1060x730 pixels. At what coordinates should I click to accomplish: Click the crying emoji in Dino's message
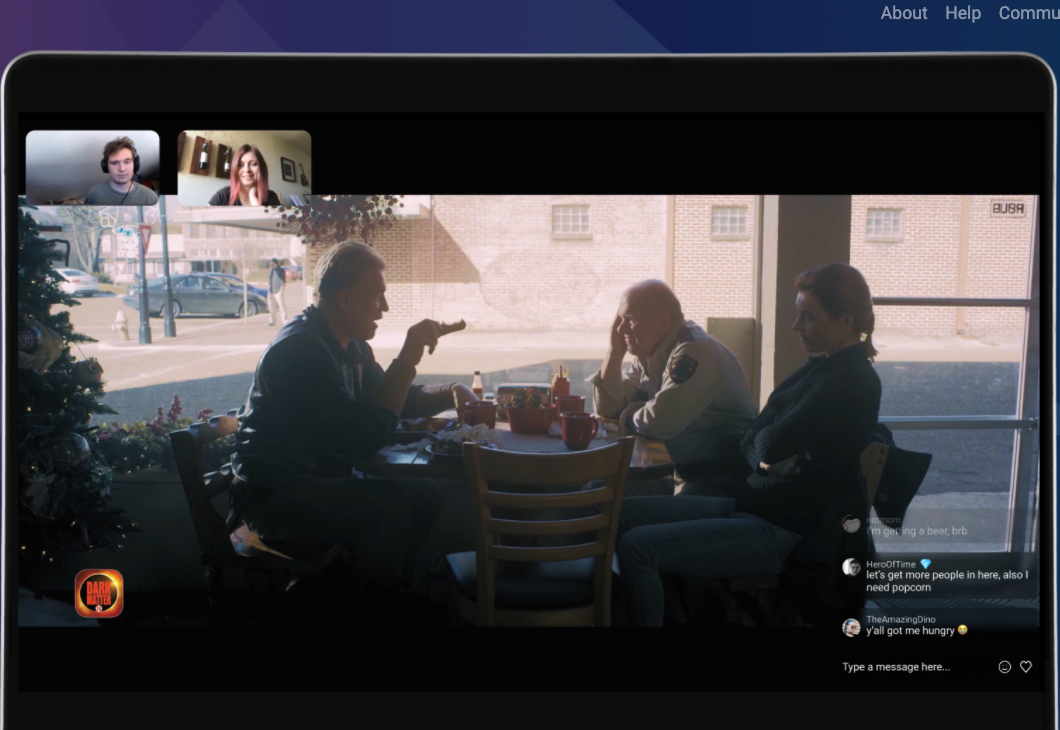click(962, 631)
